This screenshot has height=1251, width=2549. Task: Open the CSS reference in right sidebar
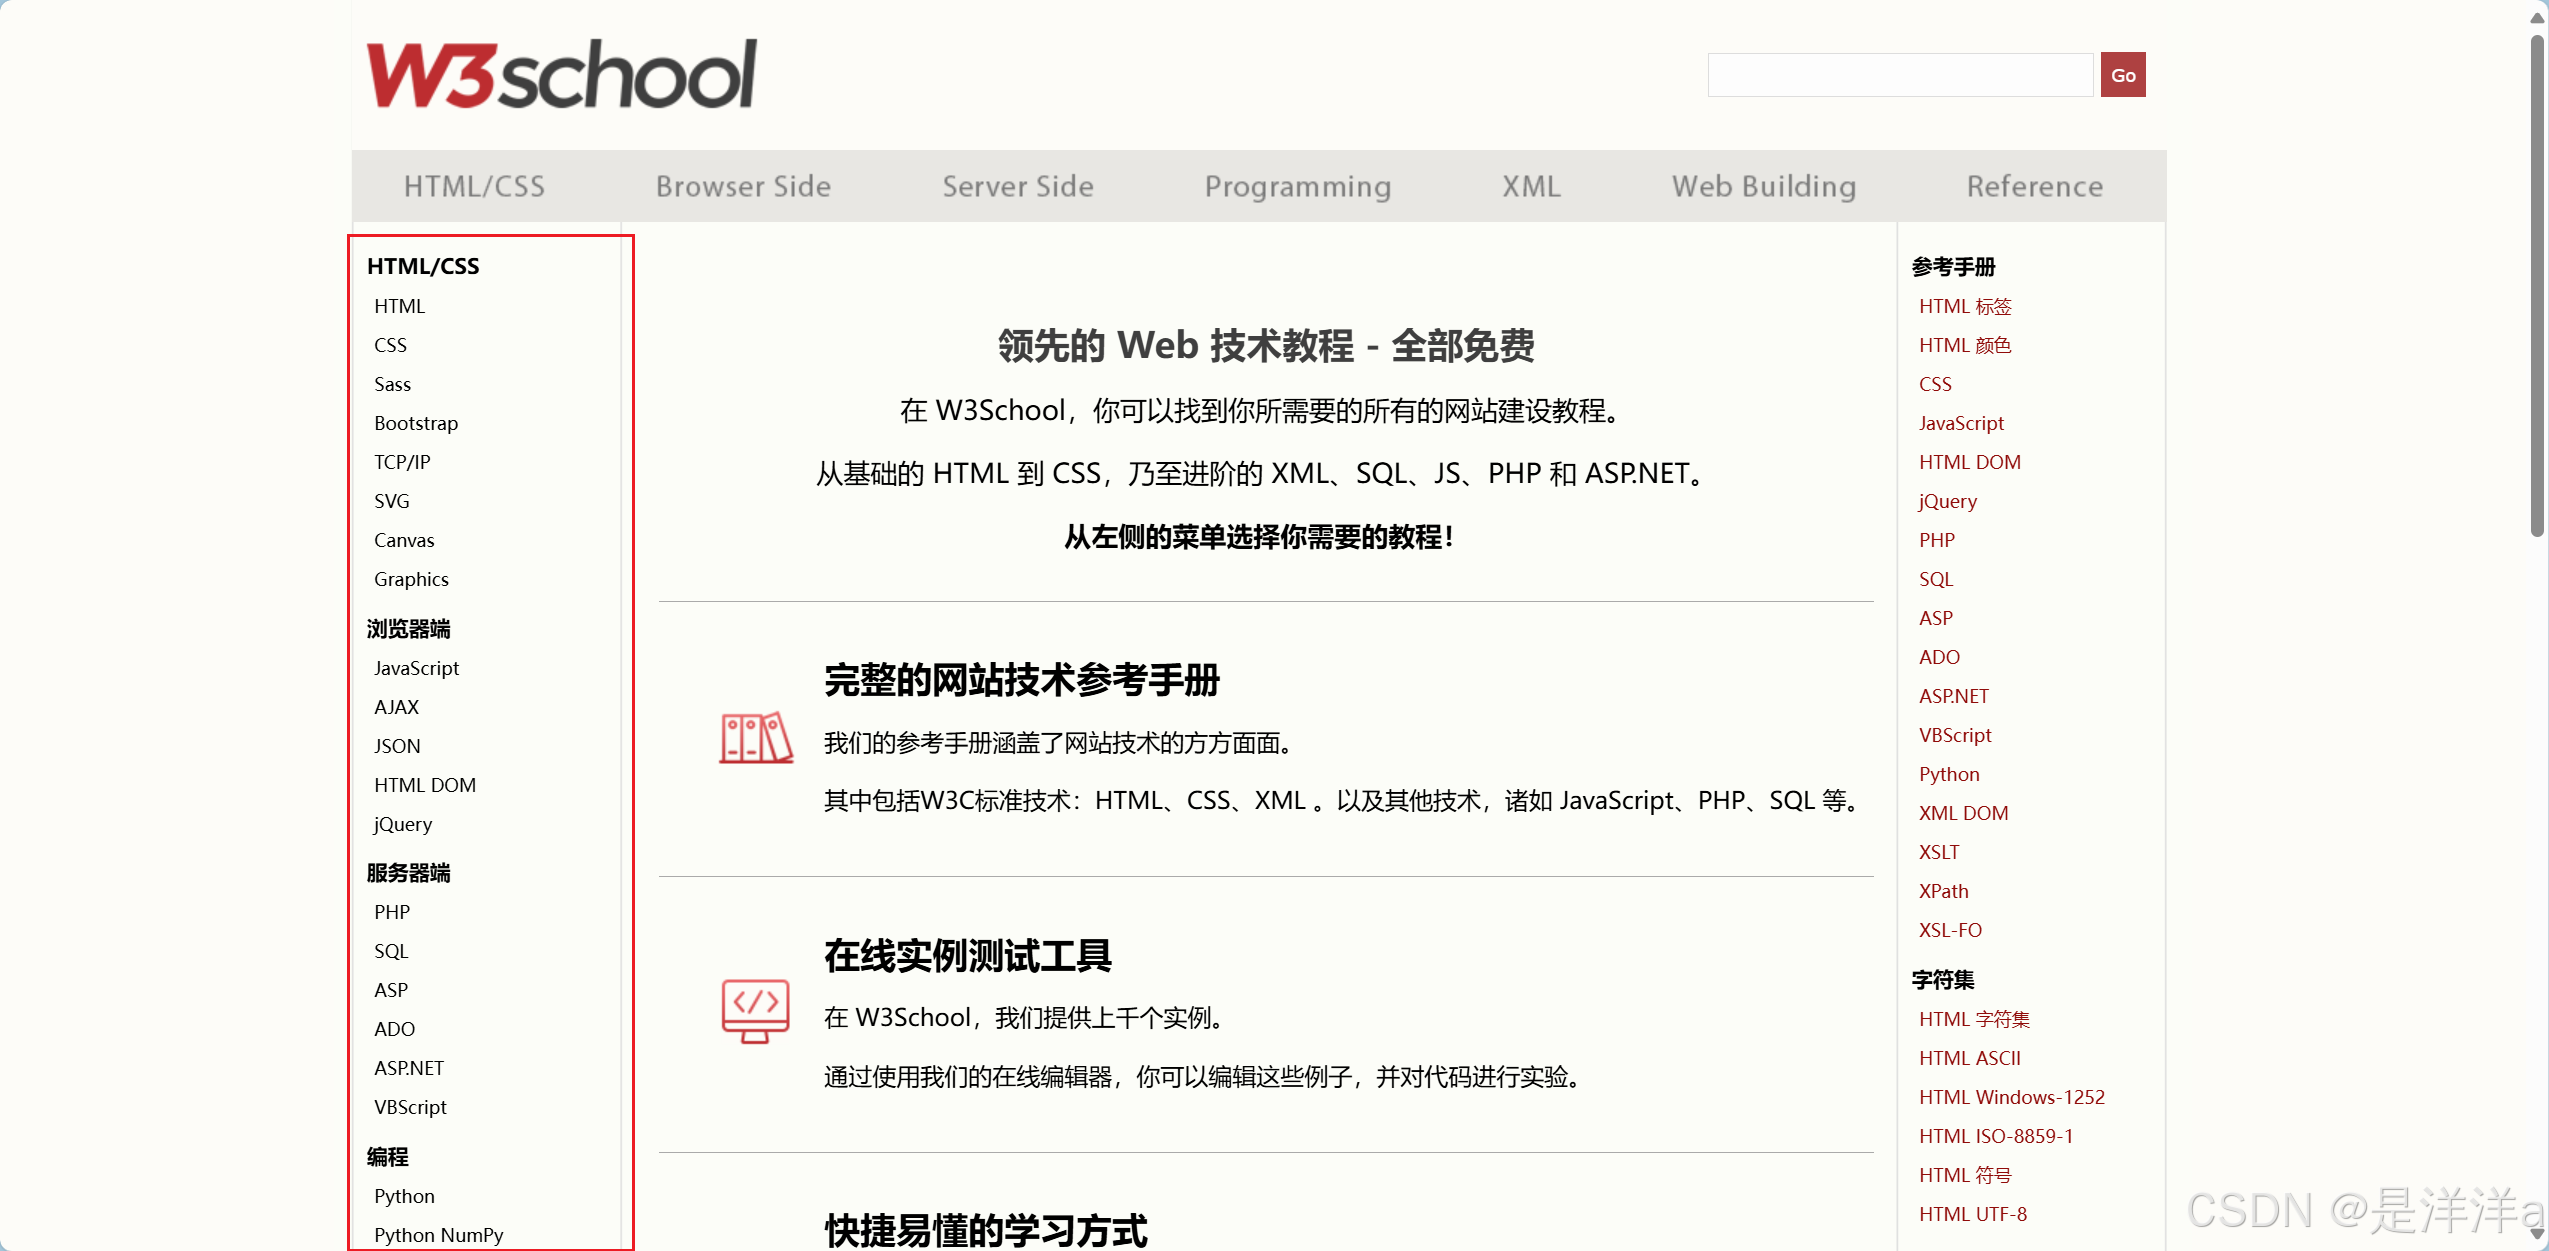pos(1935,384)
